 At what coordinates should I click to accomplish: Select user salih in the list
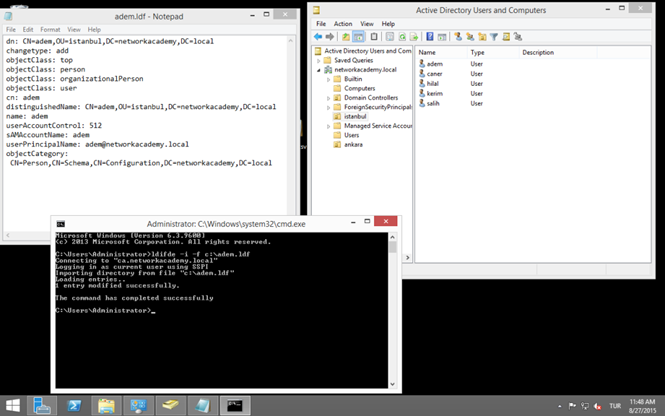(433, 103)
